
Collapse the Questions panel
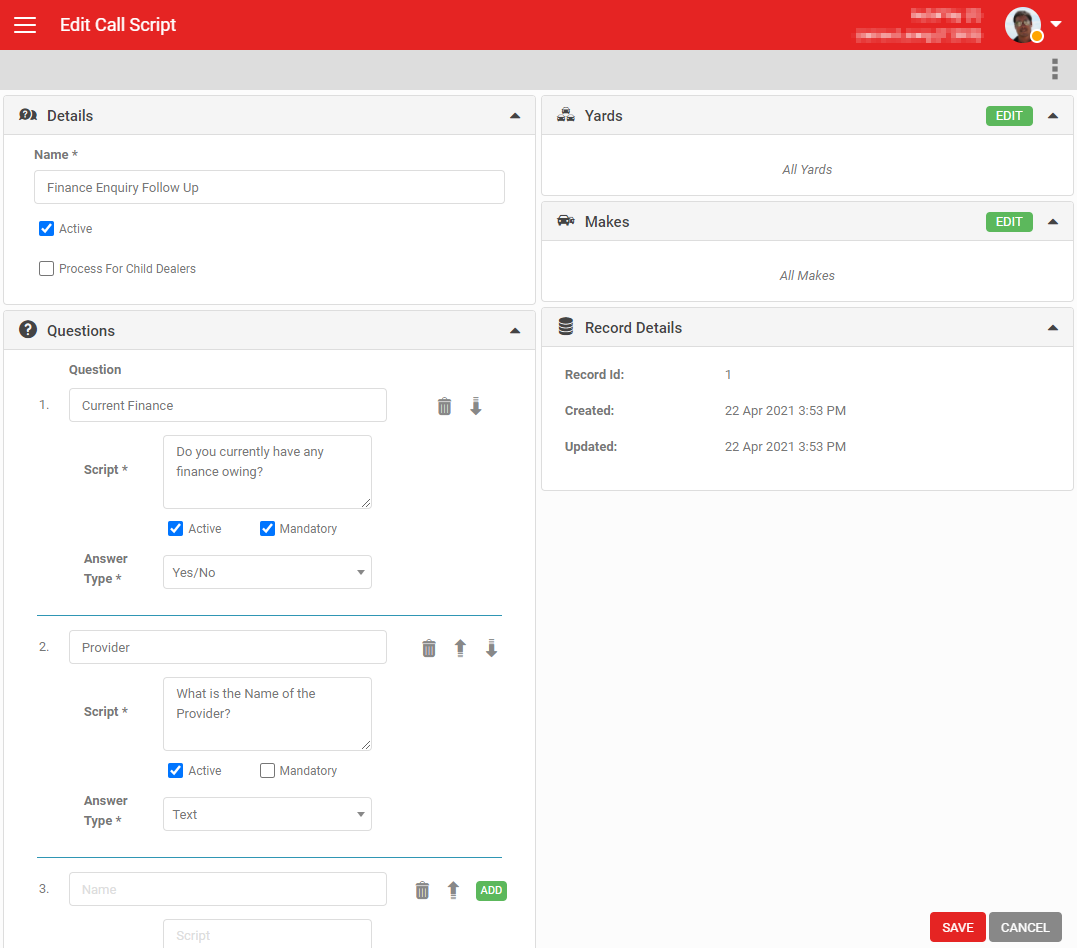point(514,330)
